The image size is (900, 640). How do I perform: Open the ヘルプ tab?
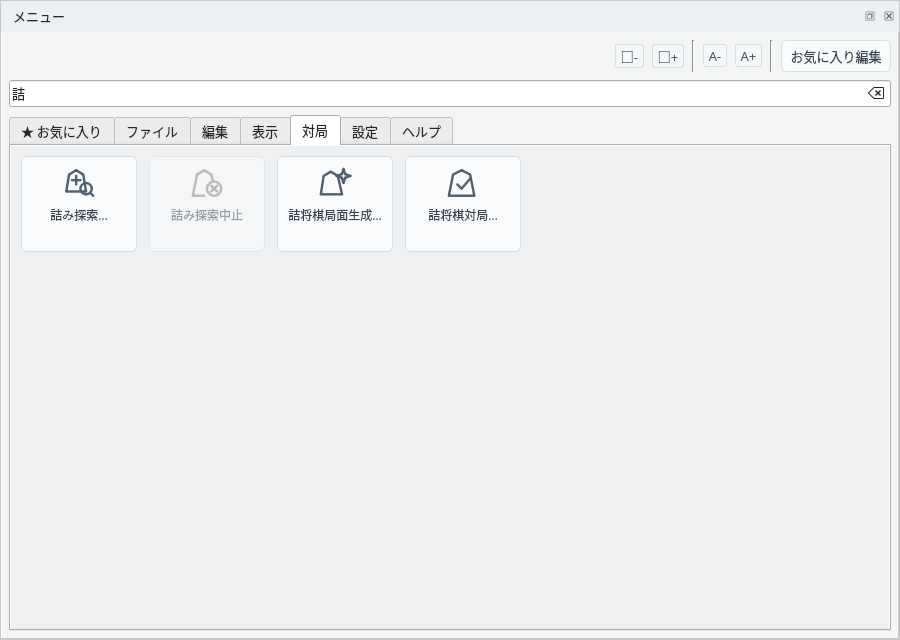(x=421, y=131)
